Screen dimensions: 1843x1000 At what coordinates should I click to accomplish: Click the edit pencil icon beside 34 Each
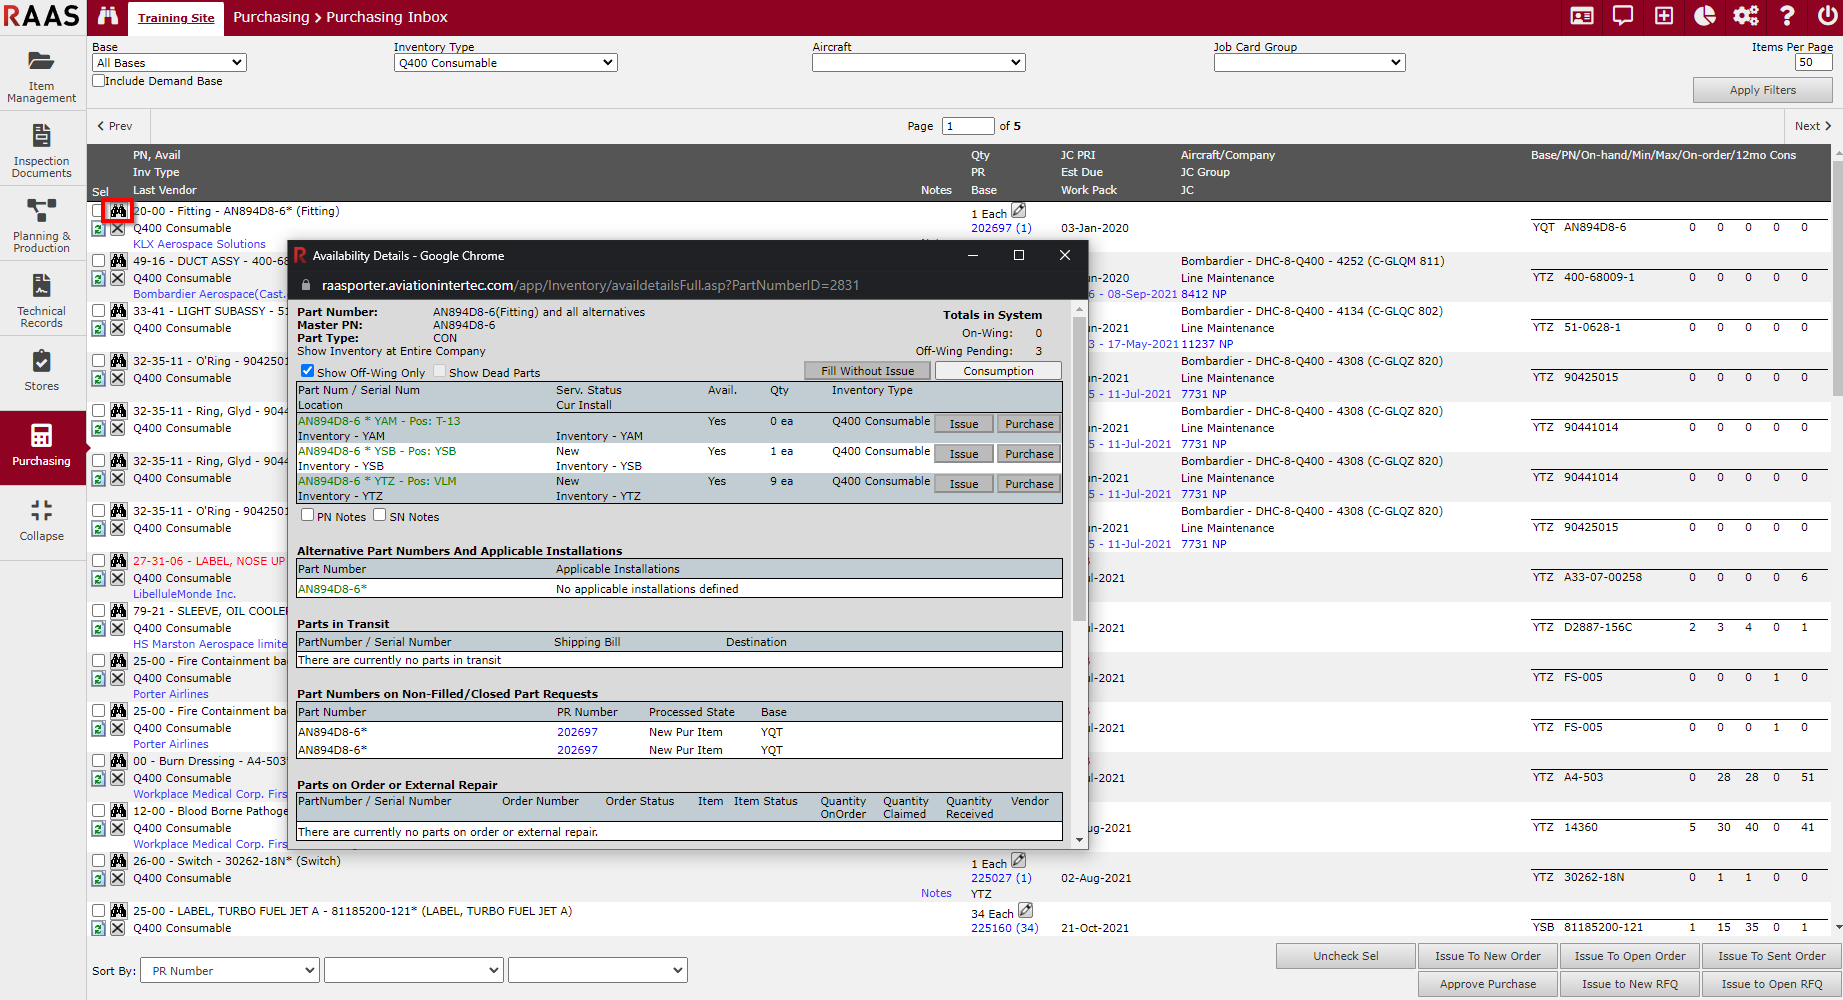coord(1025,911)
